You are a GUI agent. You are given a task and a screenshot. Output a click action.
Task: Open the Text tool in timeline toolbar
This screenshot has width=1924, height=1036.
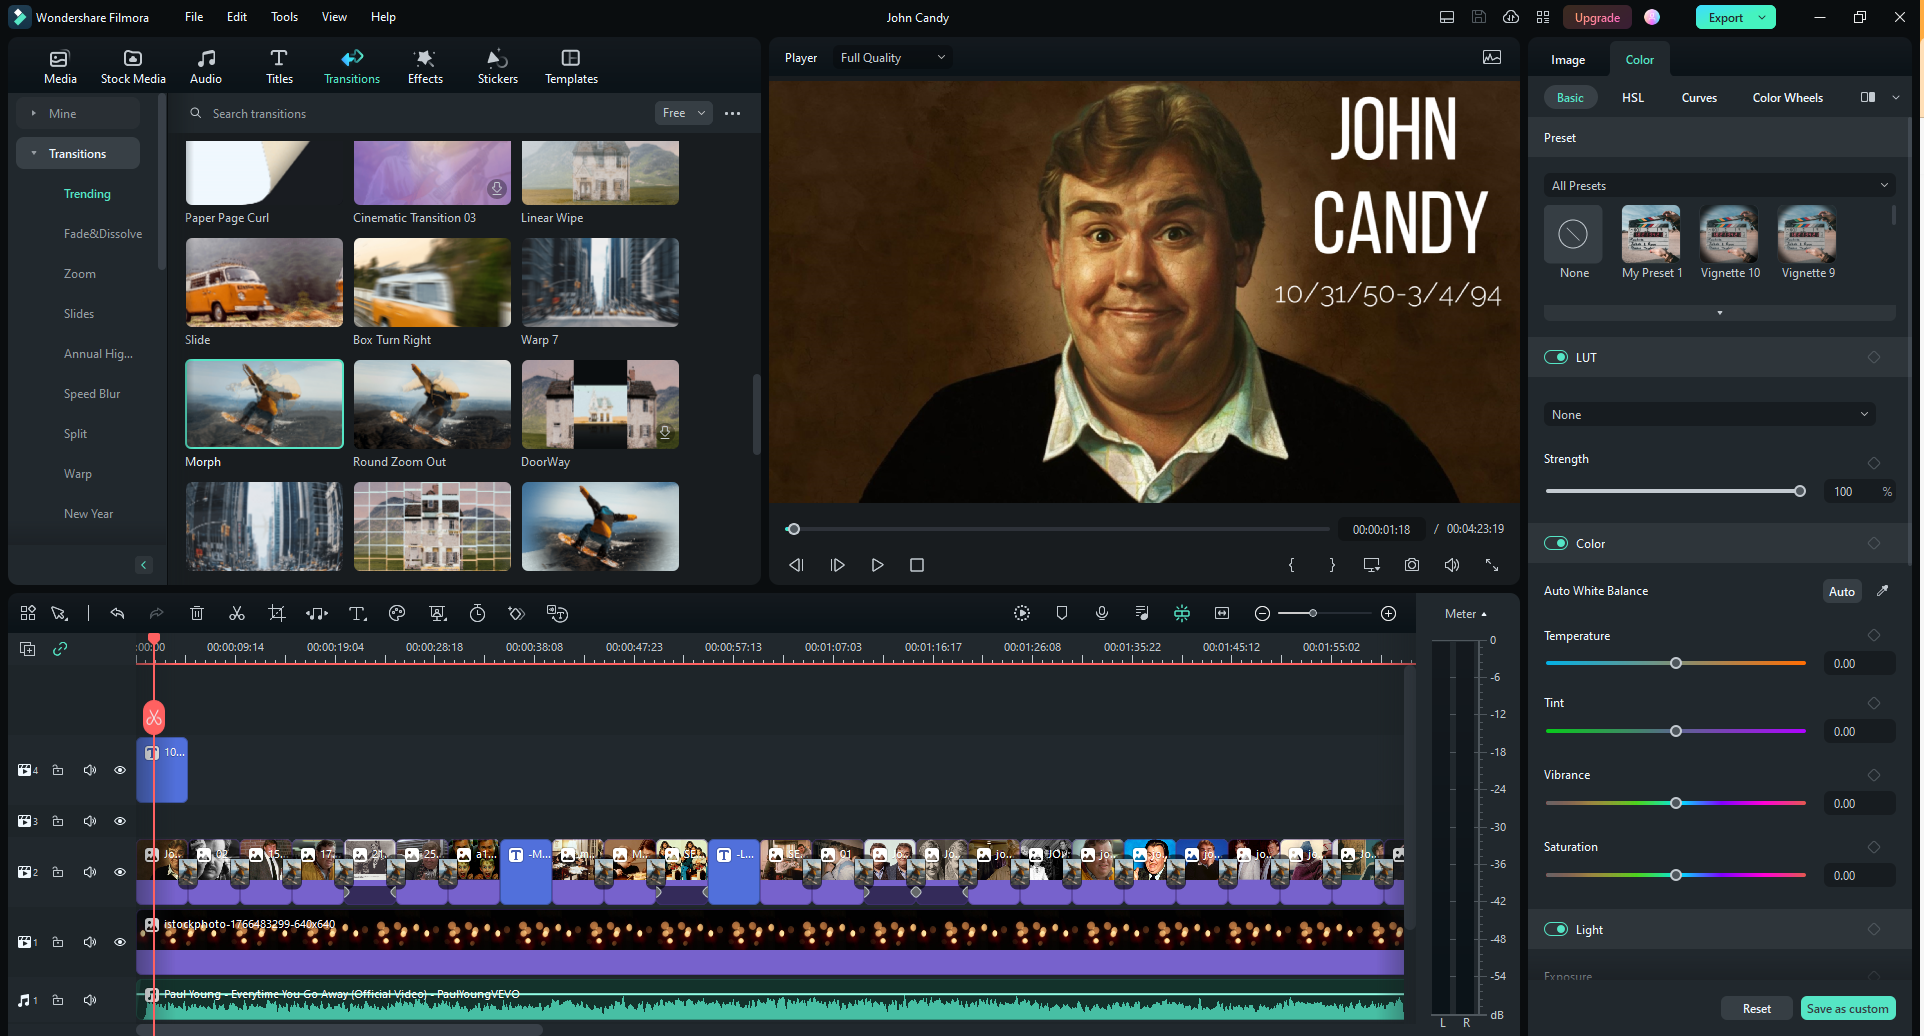[x=357, y=613]
